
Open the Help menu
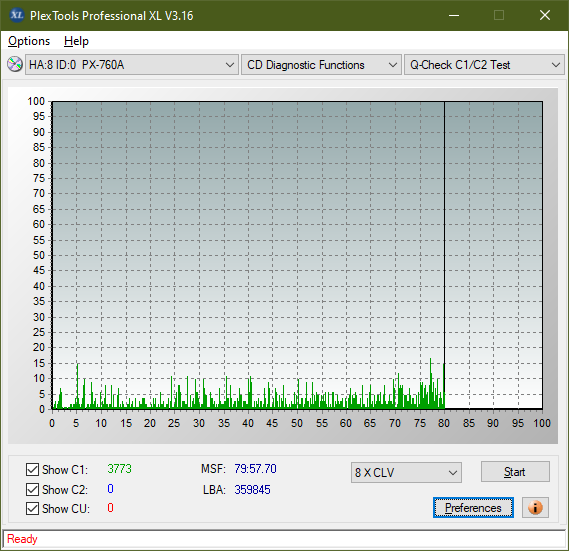point(76,41)
